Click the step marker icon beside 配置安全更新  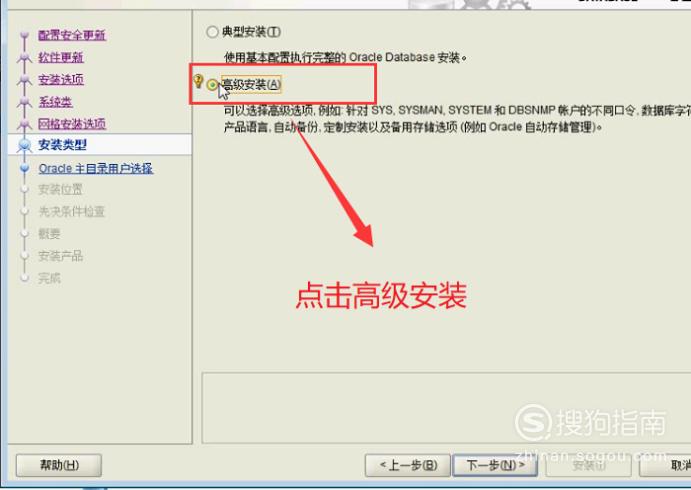pos(24,35)
